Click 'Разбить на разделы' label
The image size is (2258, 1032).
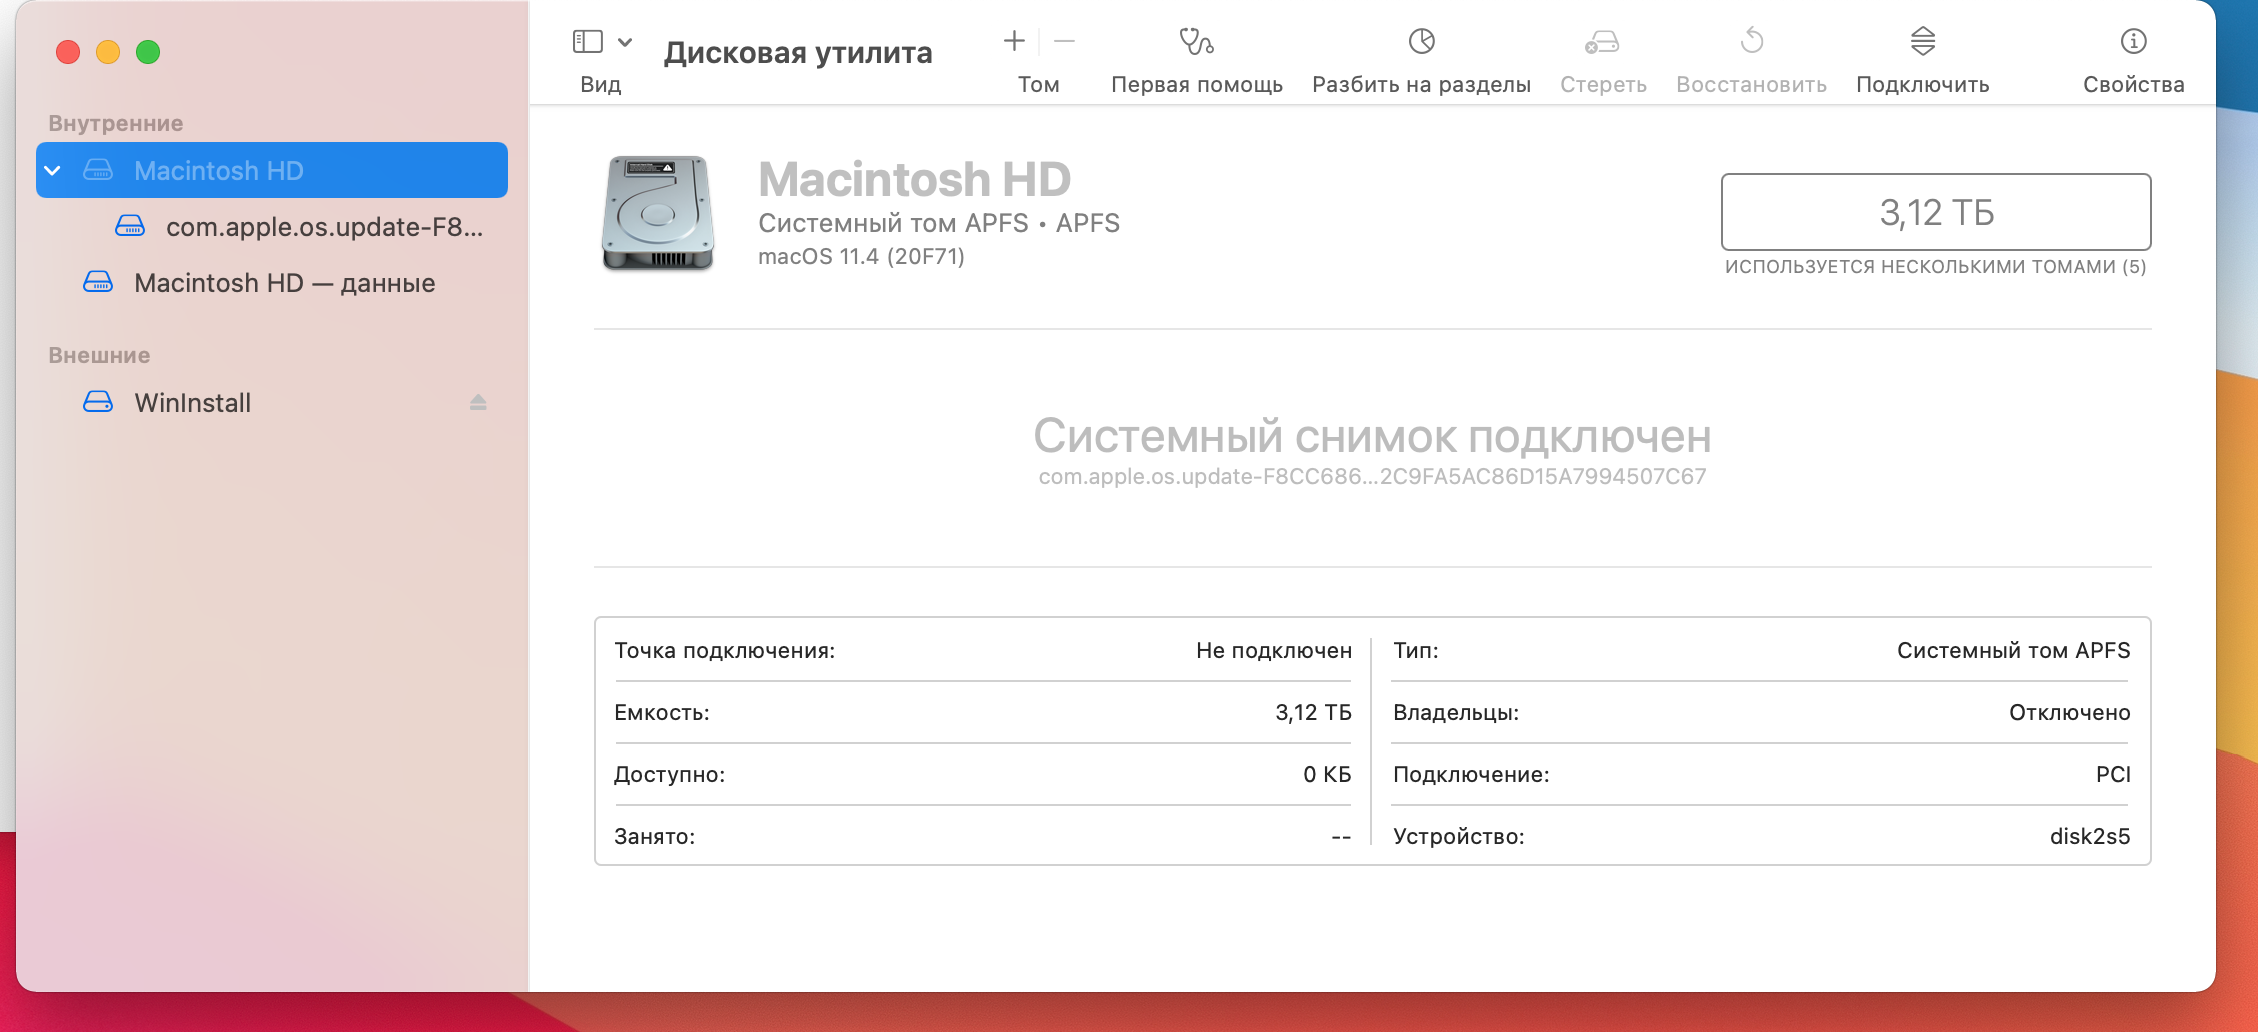click(1421, 85)
